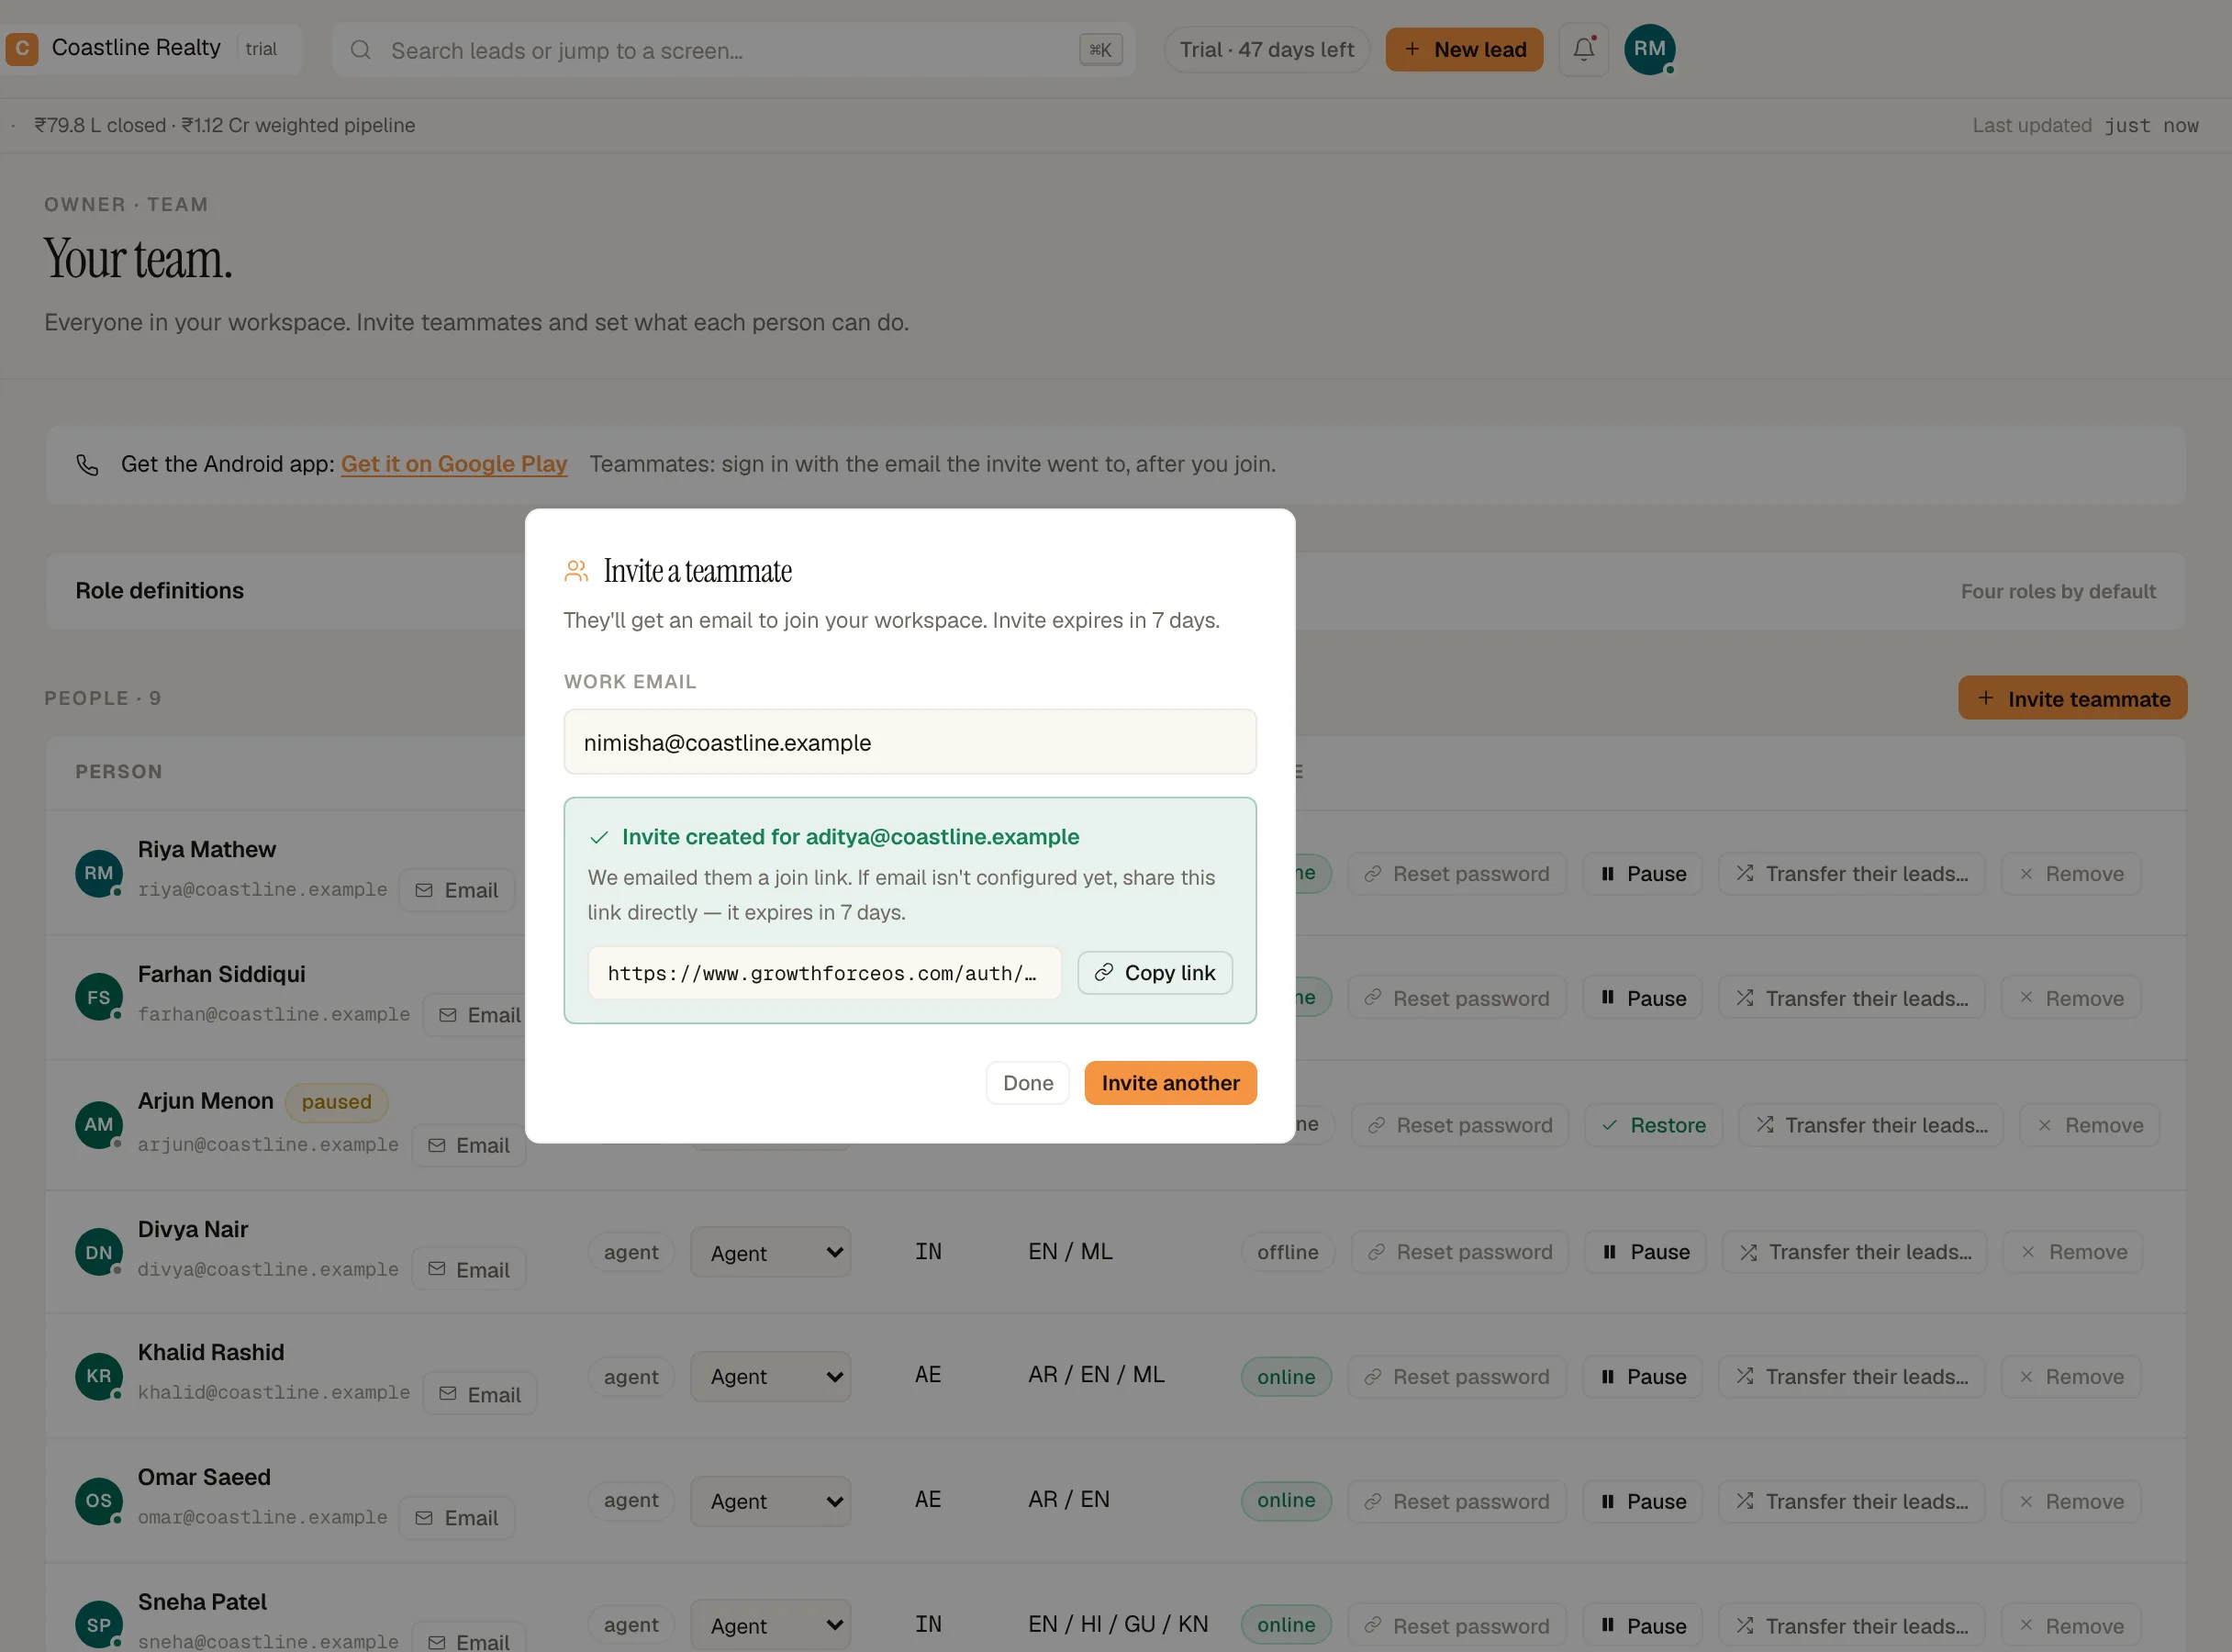The width and height of the screenshot is (2232, 1652).
Task: Select the invite join link URL field
Action: (x=824, y=973)
